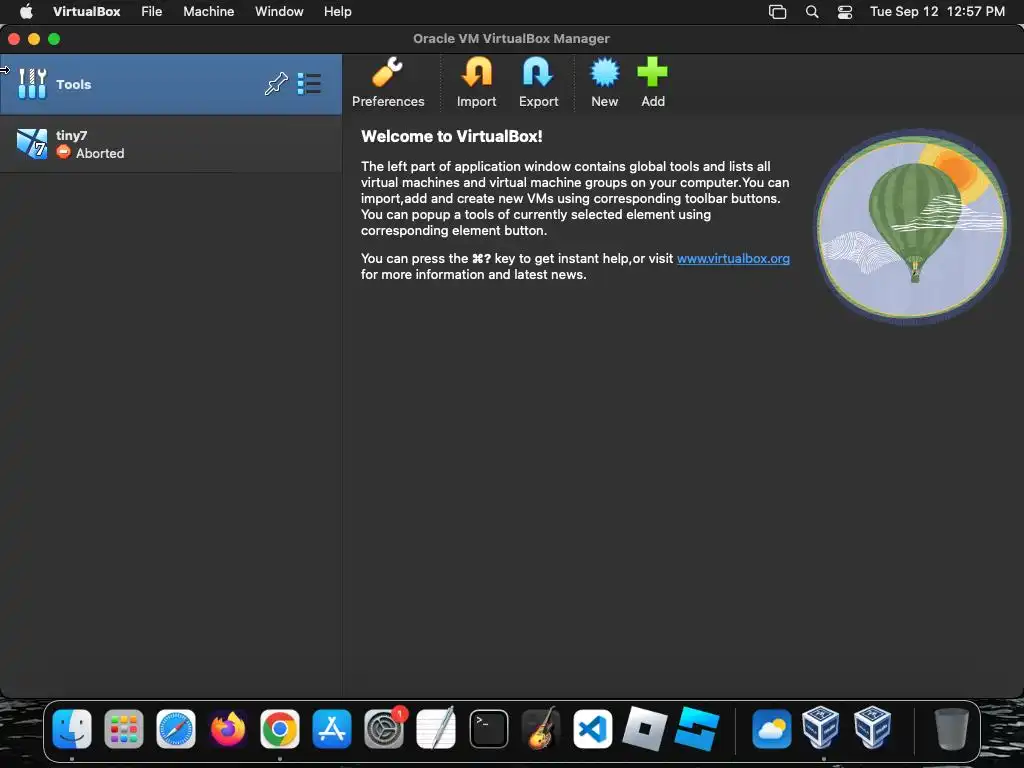Image resolution: width=1024 pixels, height=768 pixels.
Task: Open Launchpad from the Dock
Action: click(123, 729)
